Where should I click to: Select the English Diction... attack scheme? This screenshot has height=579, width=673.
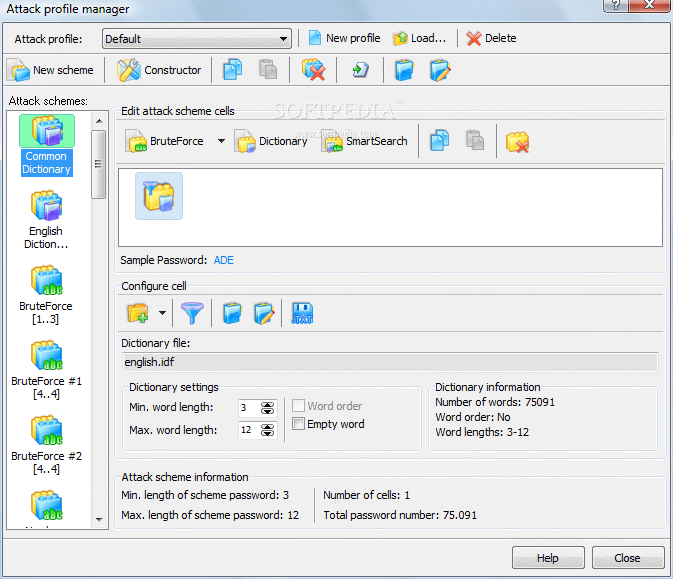46,220
